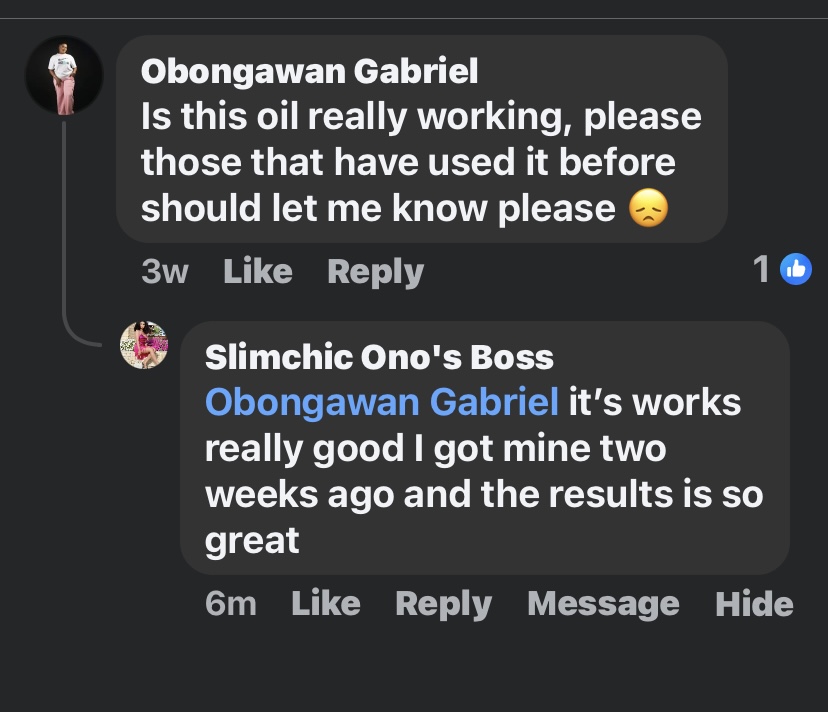Click the blue Obongawan Gabriel mention
The width and height of the screenshot is (828, 712).
381,402
